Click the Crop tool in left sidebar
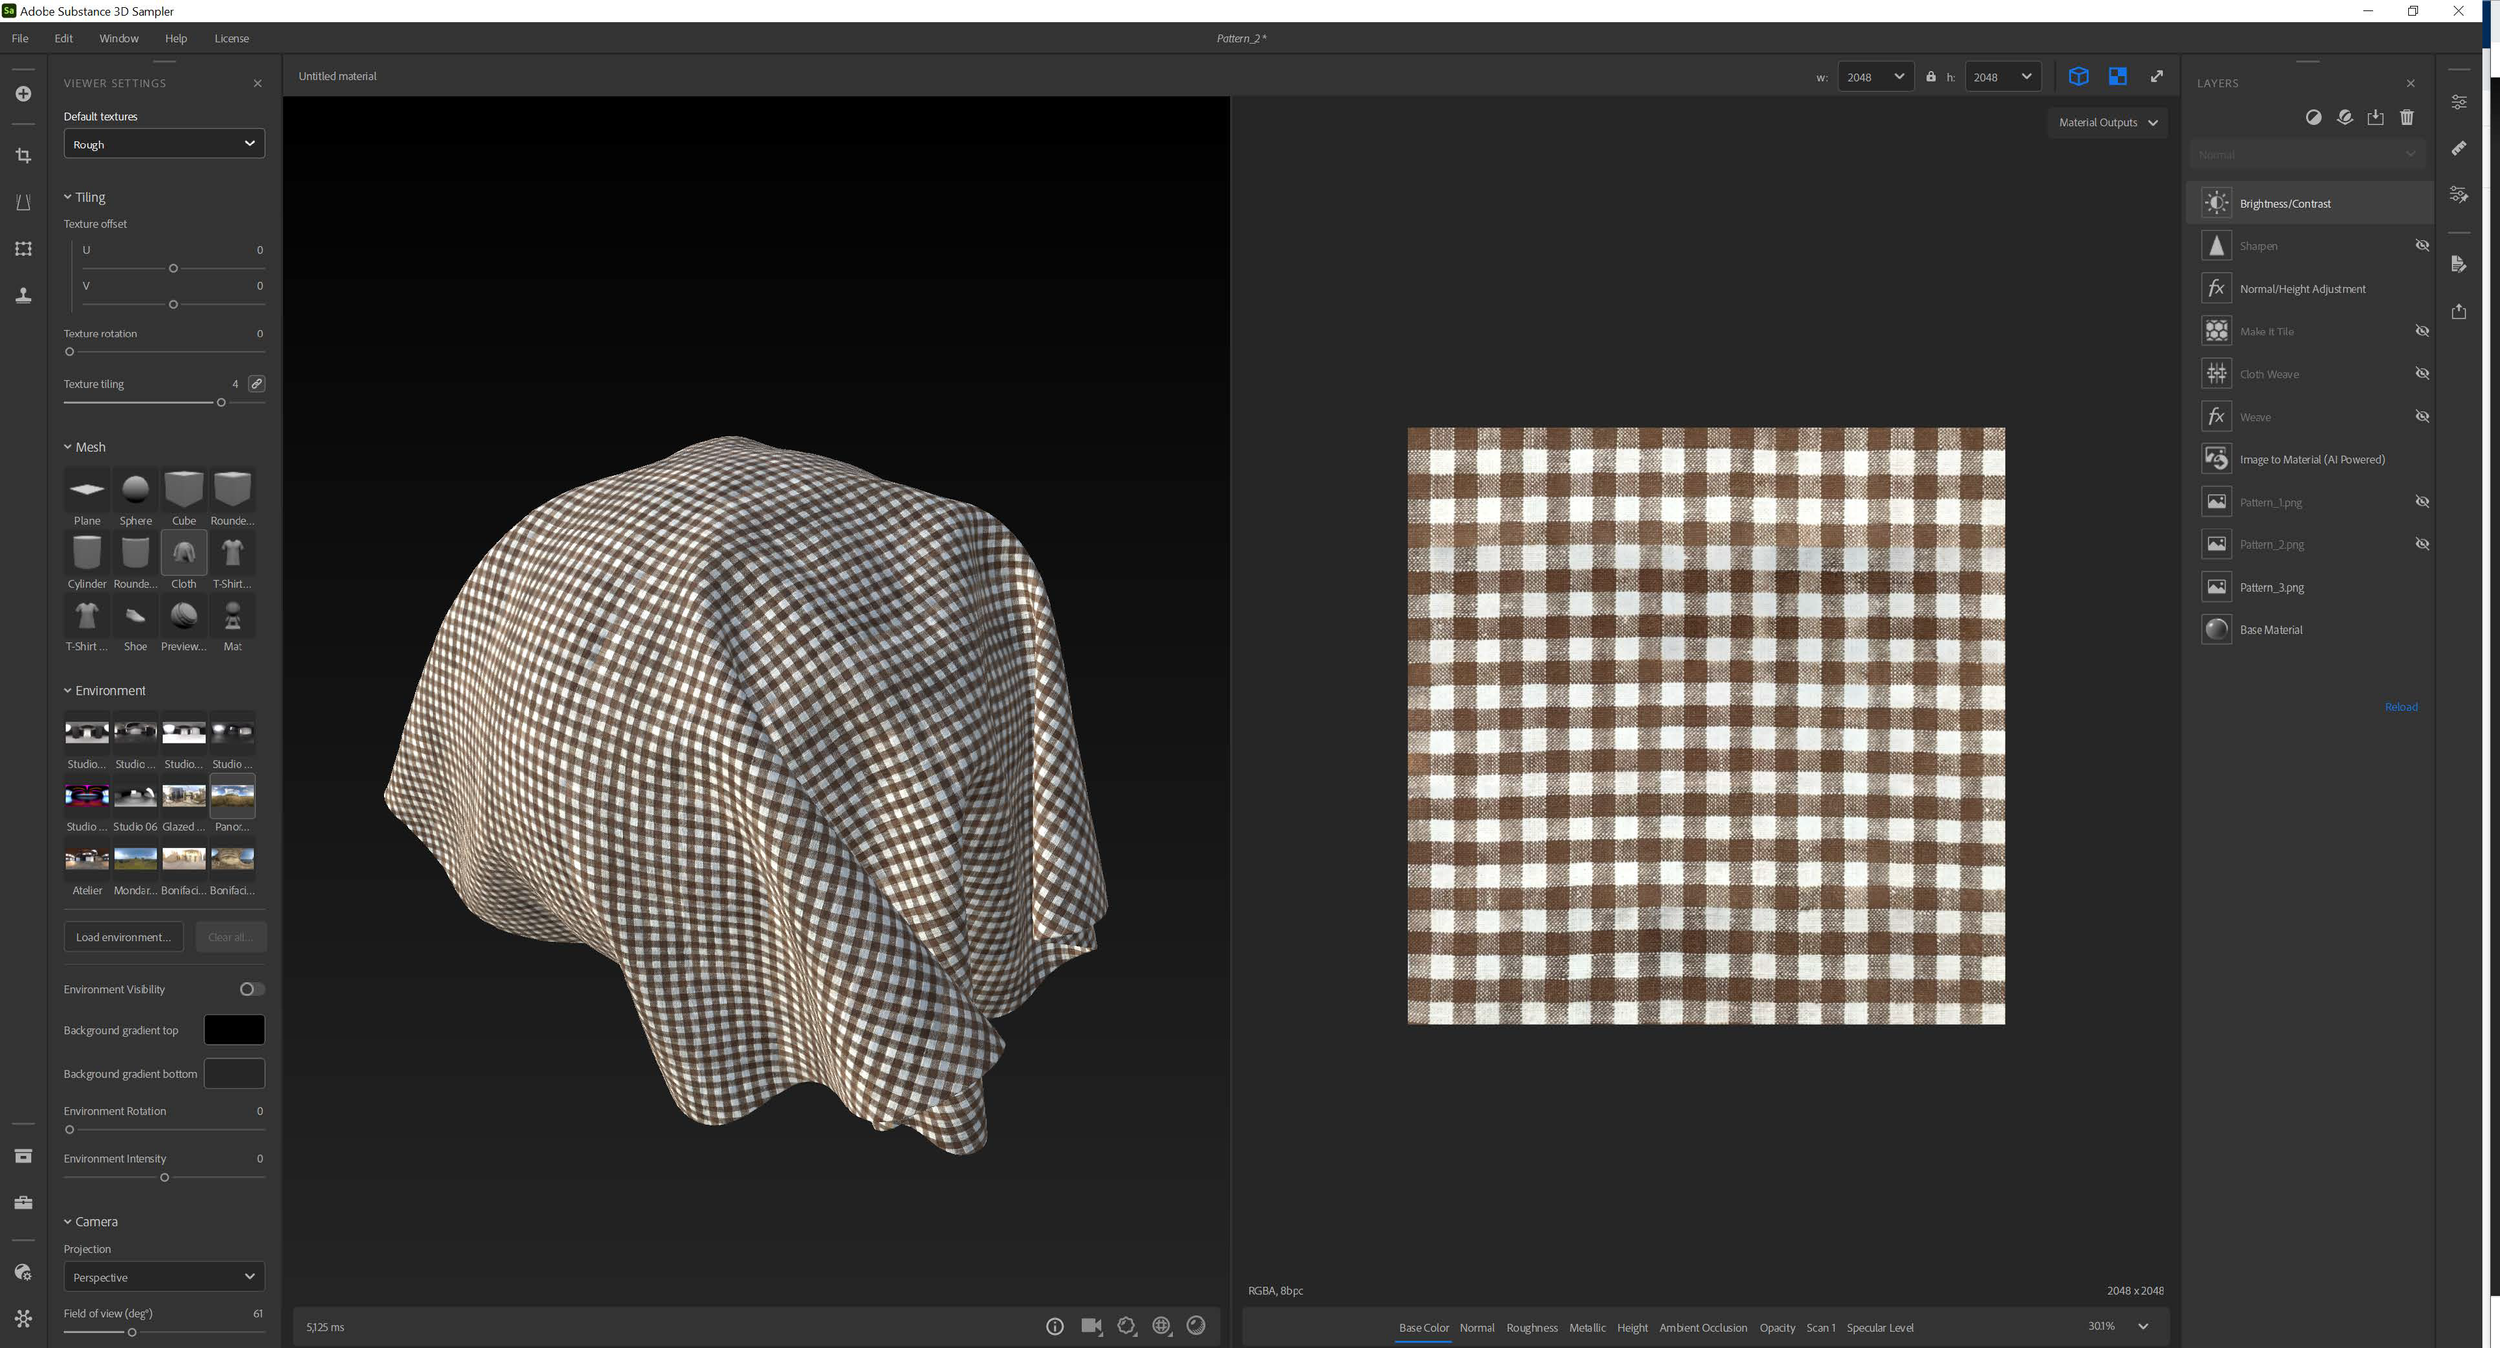The width and height of the screenshot is (2500, 1348). click(x=23, y=156)
